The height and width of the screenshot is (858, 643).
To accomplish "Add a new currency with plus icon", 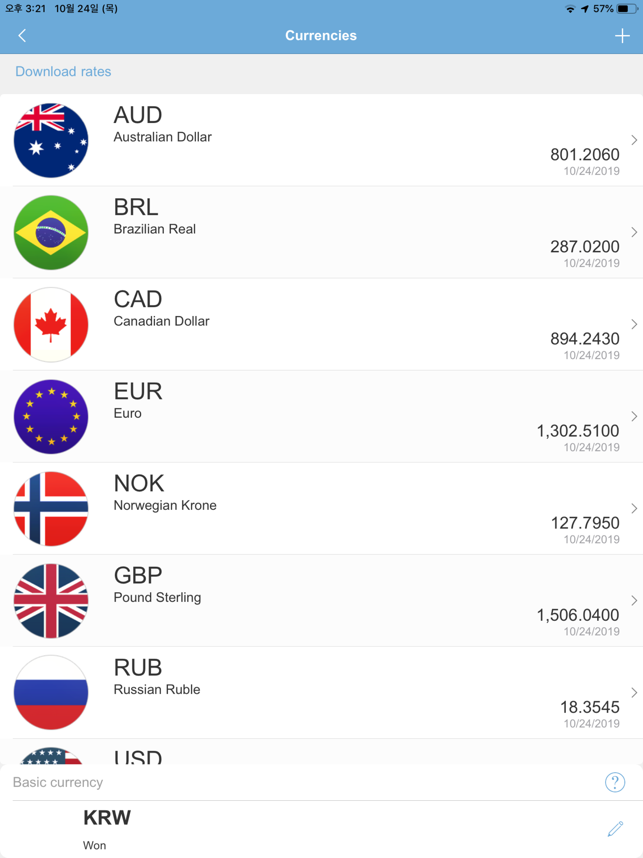I will pyautogui.click(x=622, y=36).
